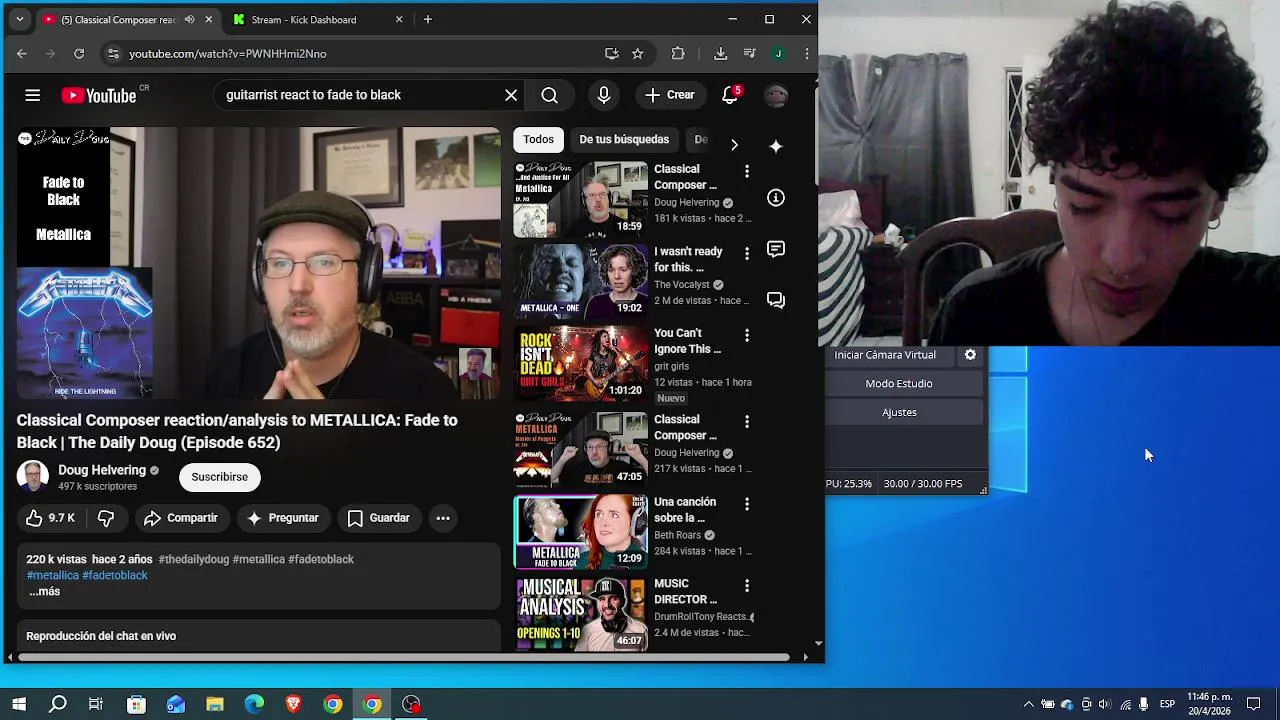Open Microsoft Store from the taskbar

pyautogui.click(x=136, y=704)
